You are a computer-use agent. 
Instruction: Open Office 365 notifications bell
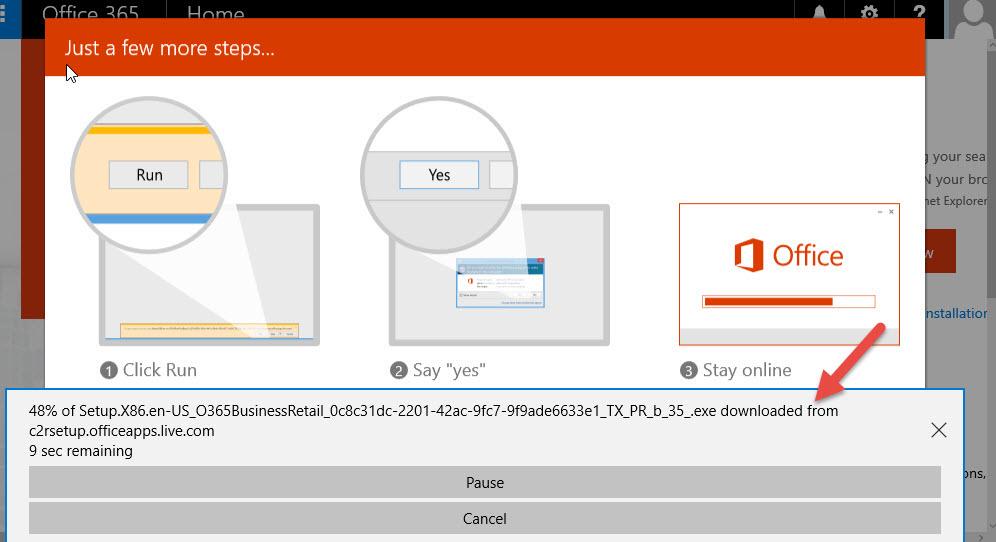click(x=819, y=11)
